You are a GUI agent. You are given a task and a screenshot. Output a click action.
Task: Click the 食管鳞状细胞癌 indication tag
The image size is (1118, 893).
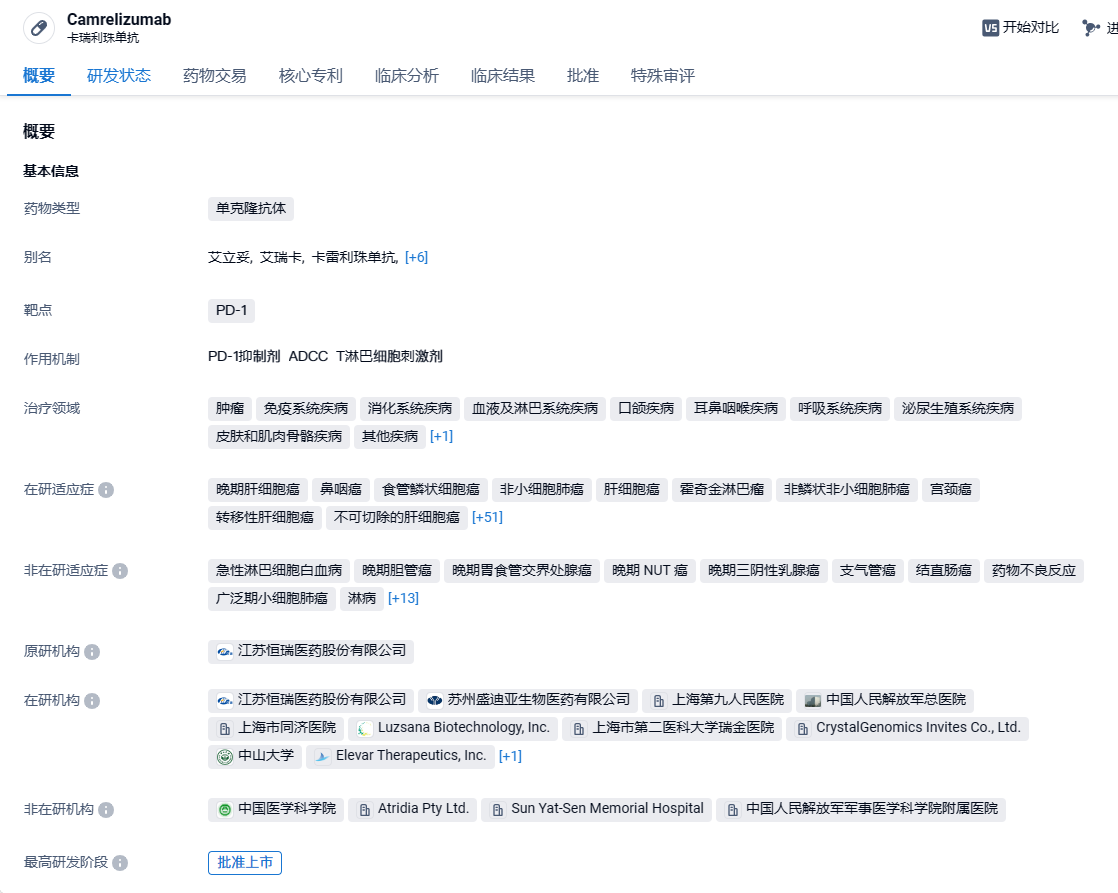(x=431, y=490)
